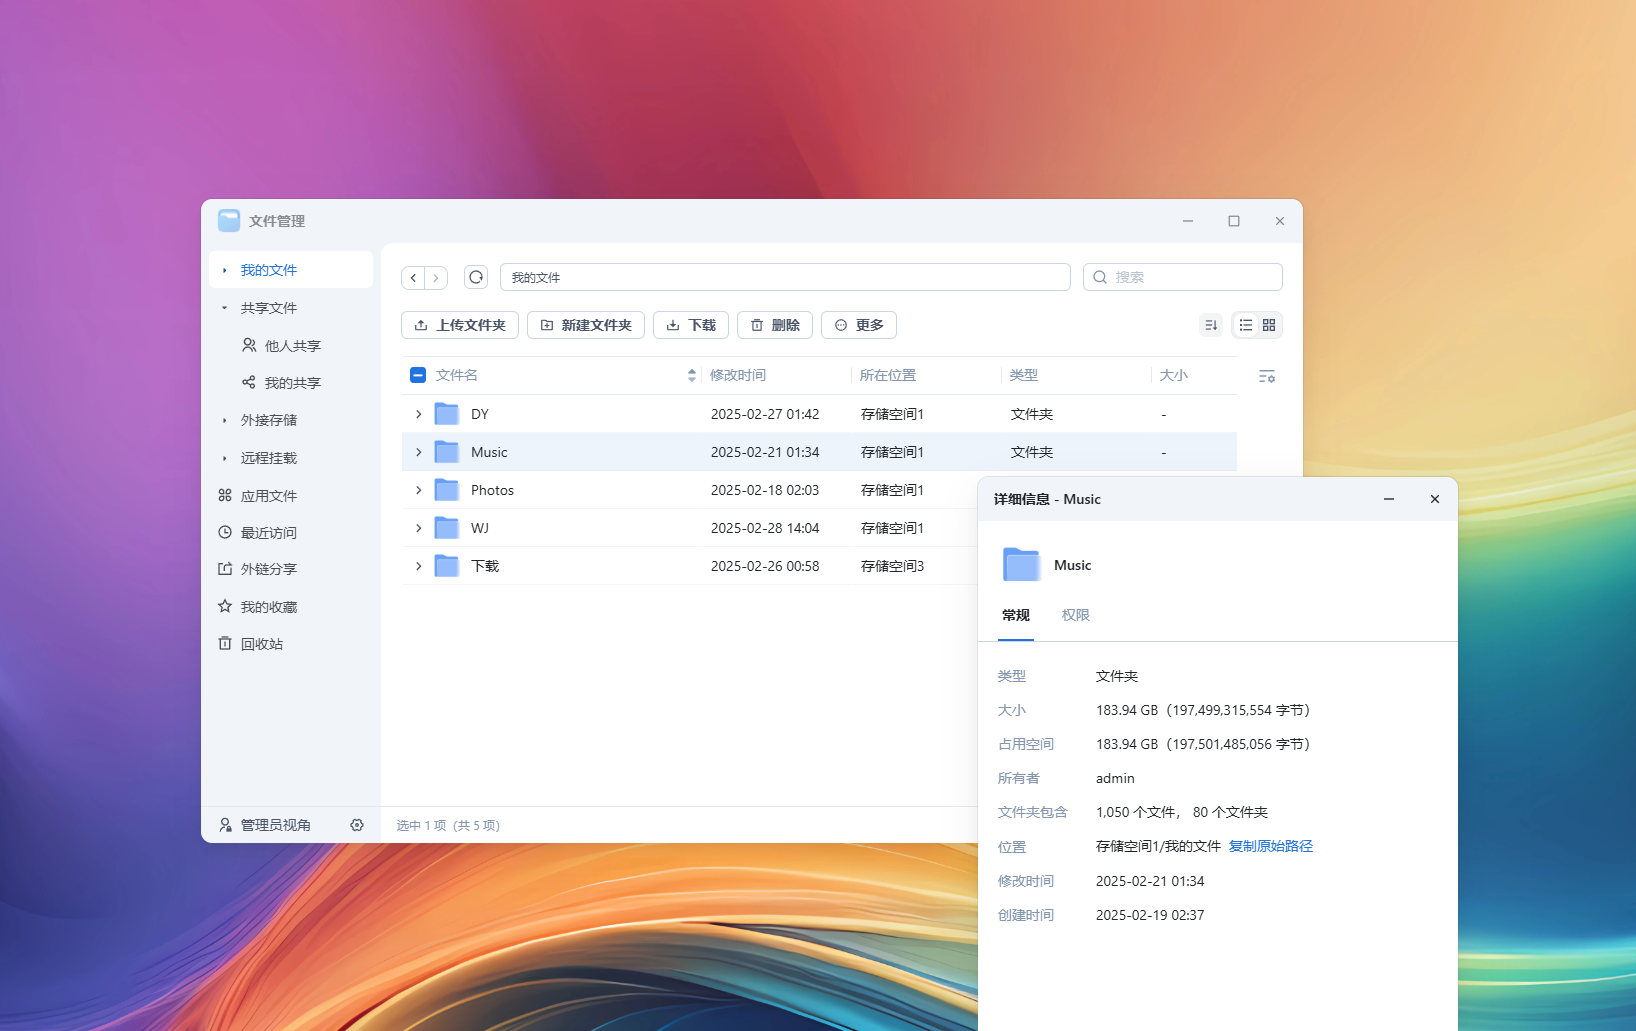Click the large Music folder icon in details panel
Image resolution: width=1636 pixels, height=1031 pixels.
click(x=1021, y=565)
